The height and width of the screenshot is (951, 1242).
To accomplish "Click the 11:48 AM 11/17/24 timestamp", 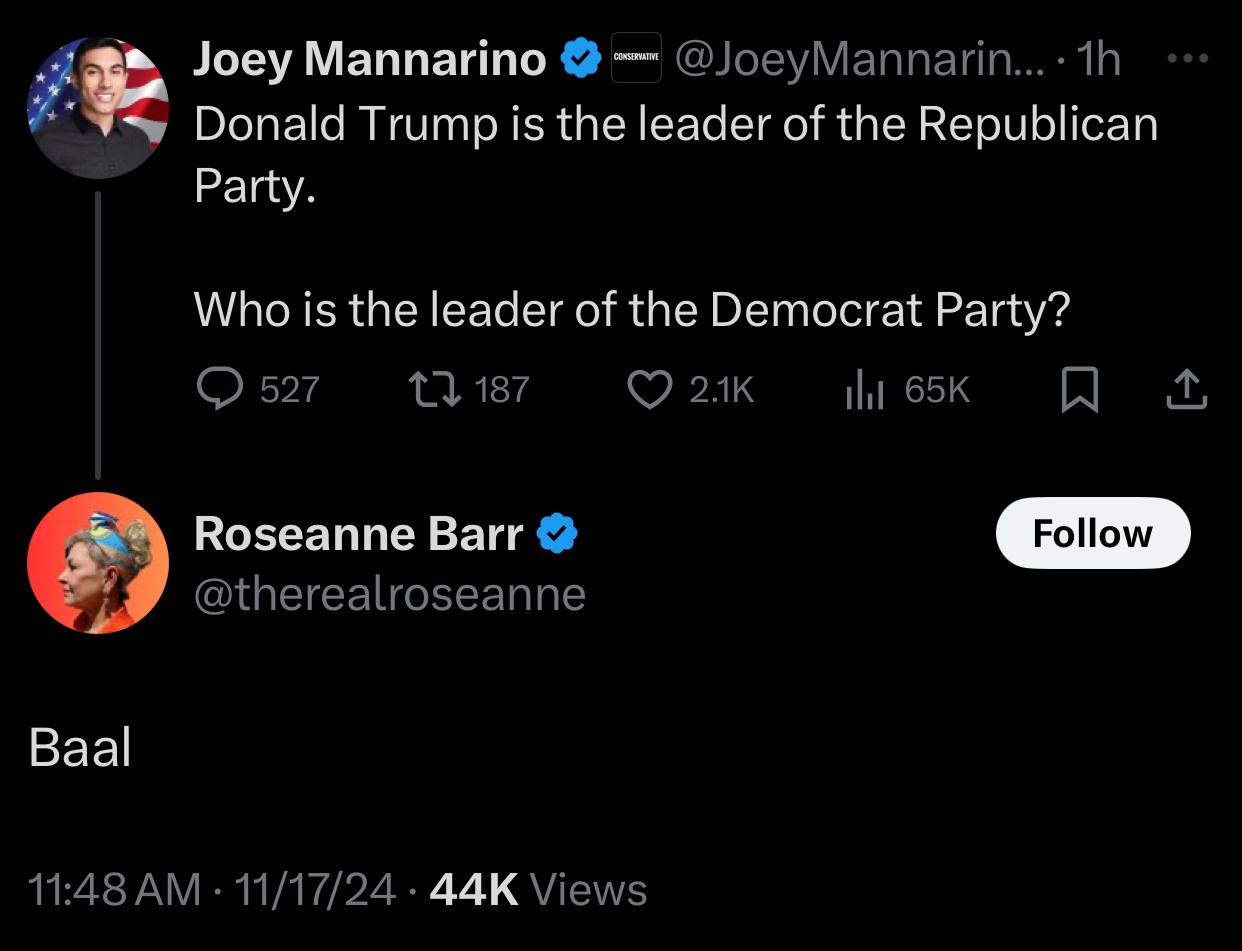I will tap(213, 889).
